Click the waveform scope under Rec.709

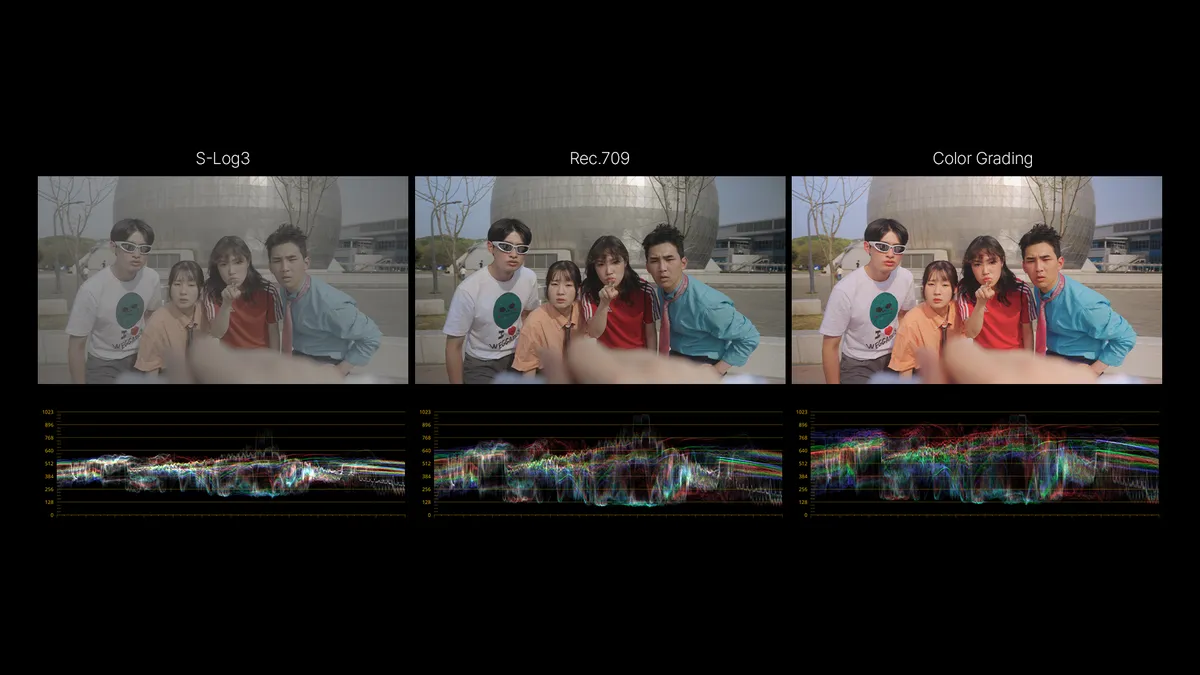pos(600,463)
